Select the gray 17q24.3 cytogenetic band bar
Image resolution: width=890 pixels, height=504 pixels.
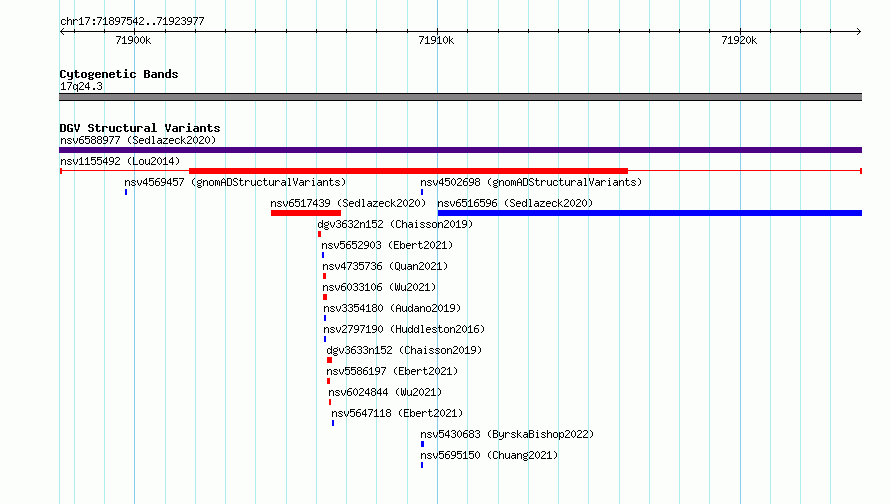click(x=460, y=97)
